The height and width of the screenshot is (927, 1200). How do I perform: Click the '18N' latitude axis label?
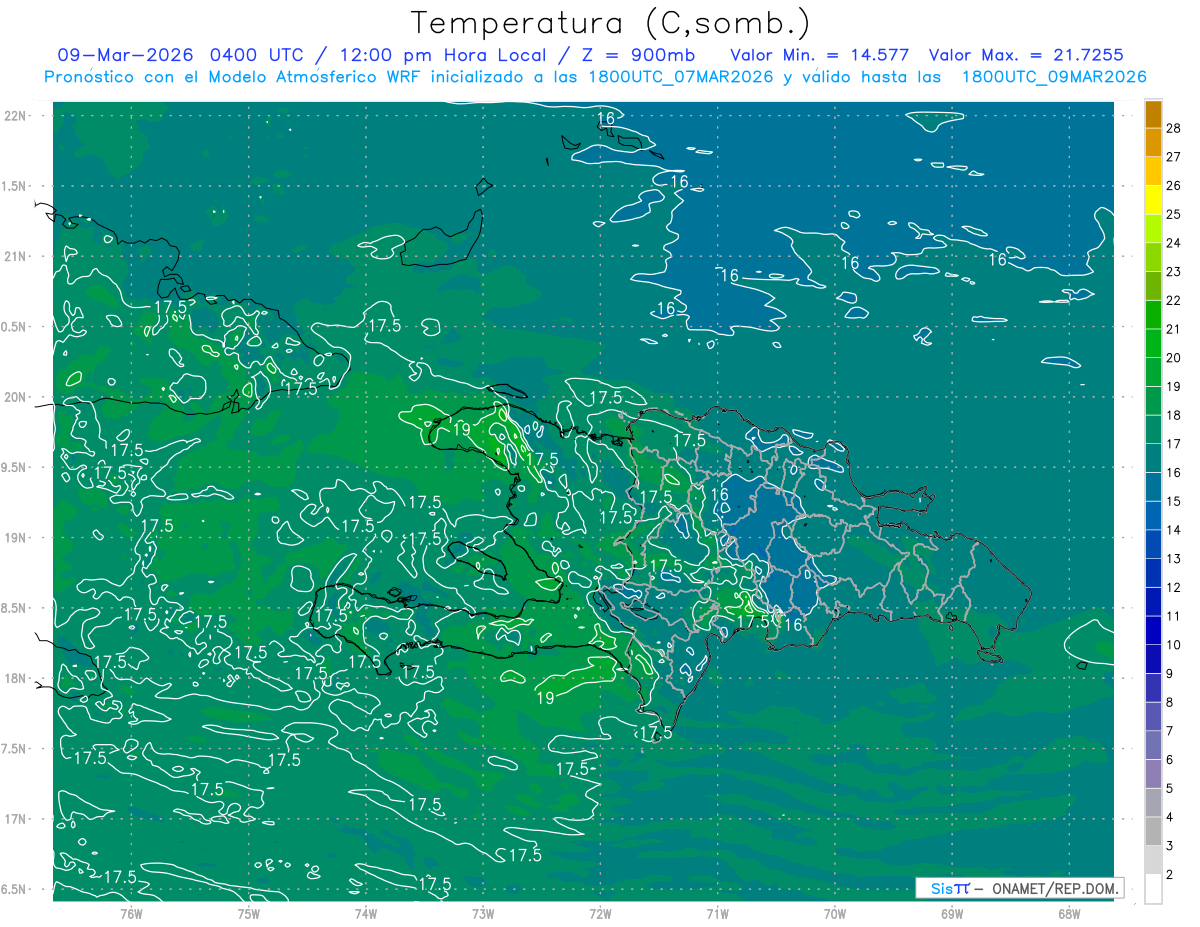15,678
